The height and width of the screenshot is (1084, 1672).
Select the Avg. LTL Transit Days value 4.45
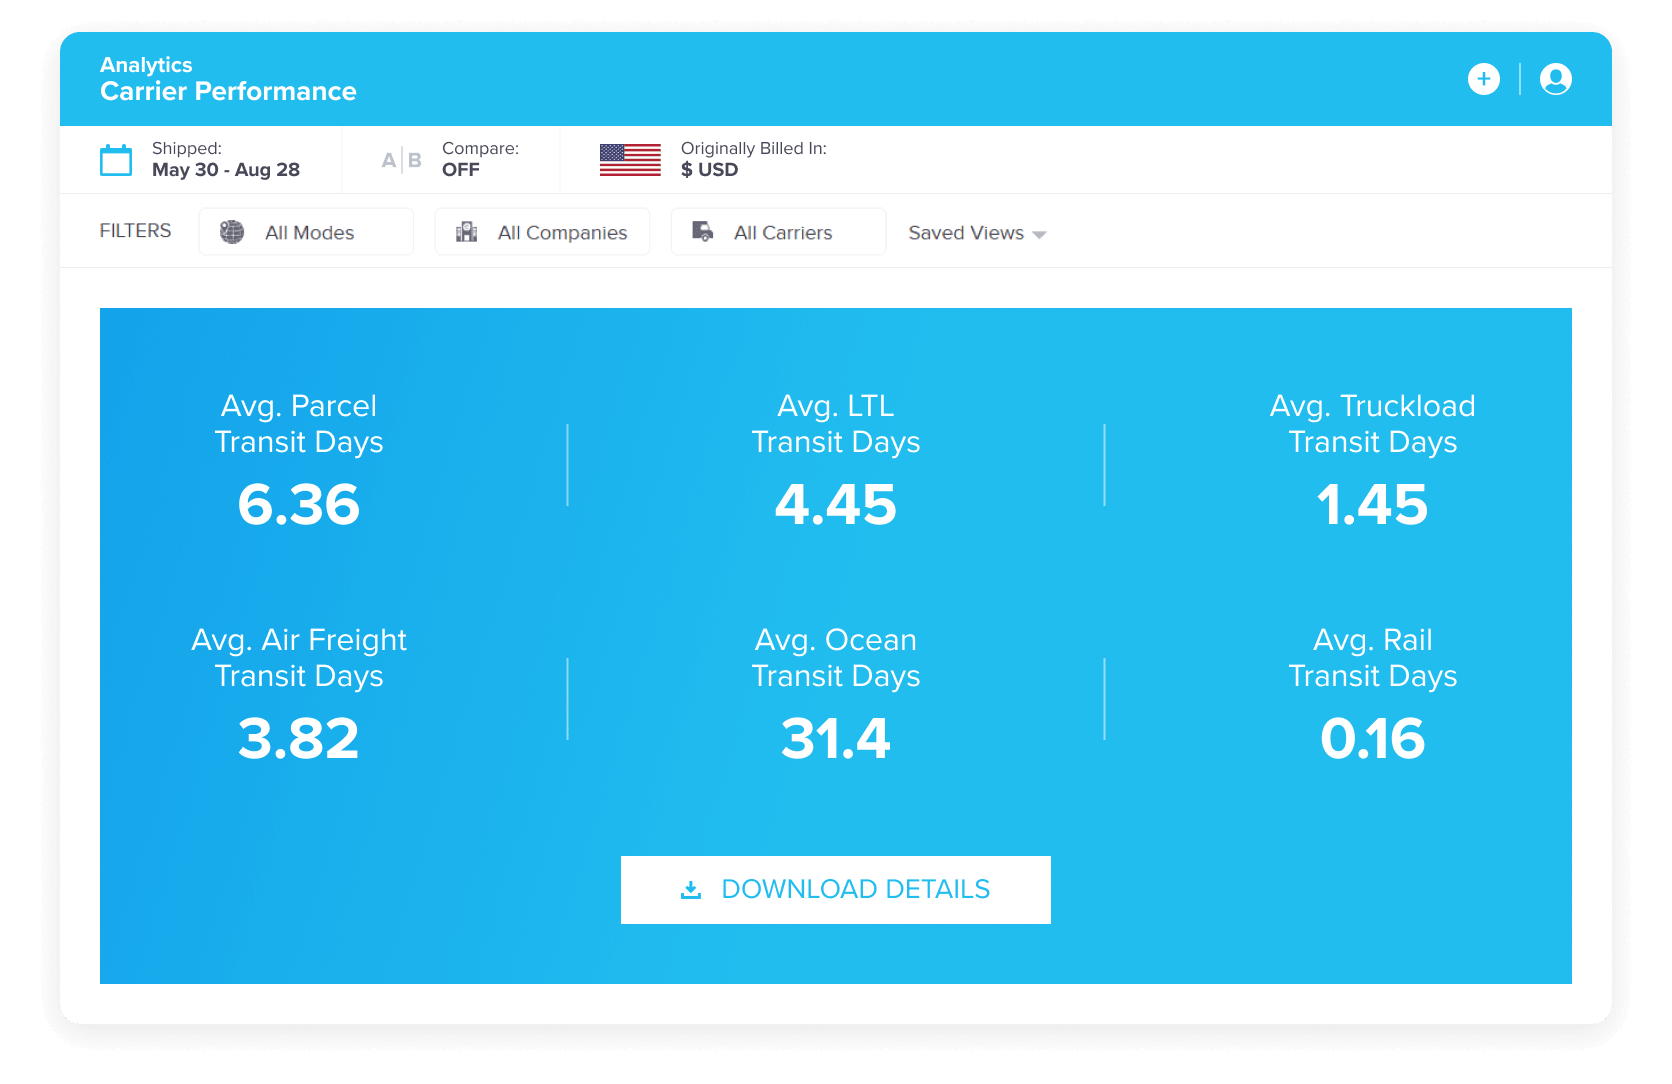pyautogui.click(x=836, y=504)
